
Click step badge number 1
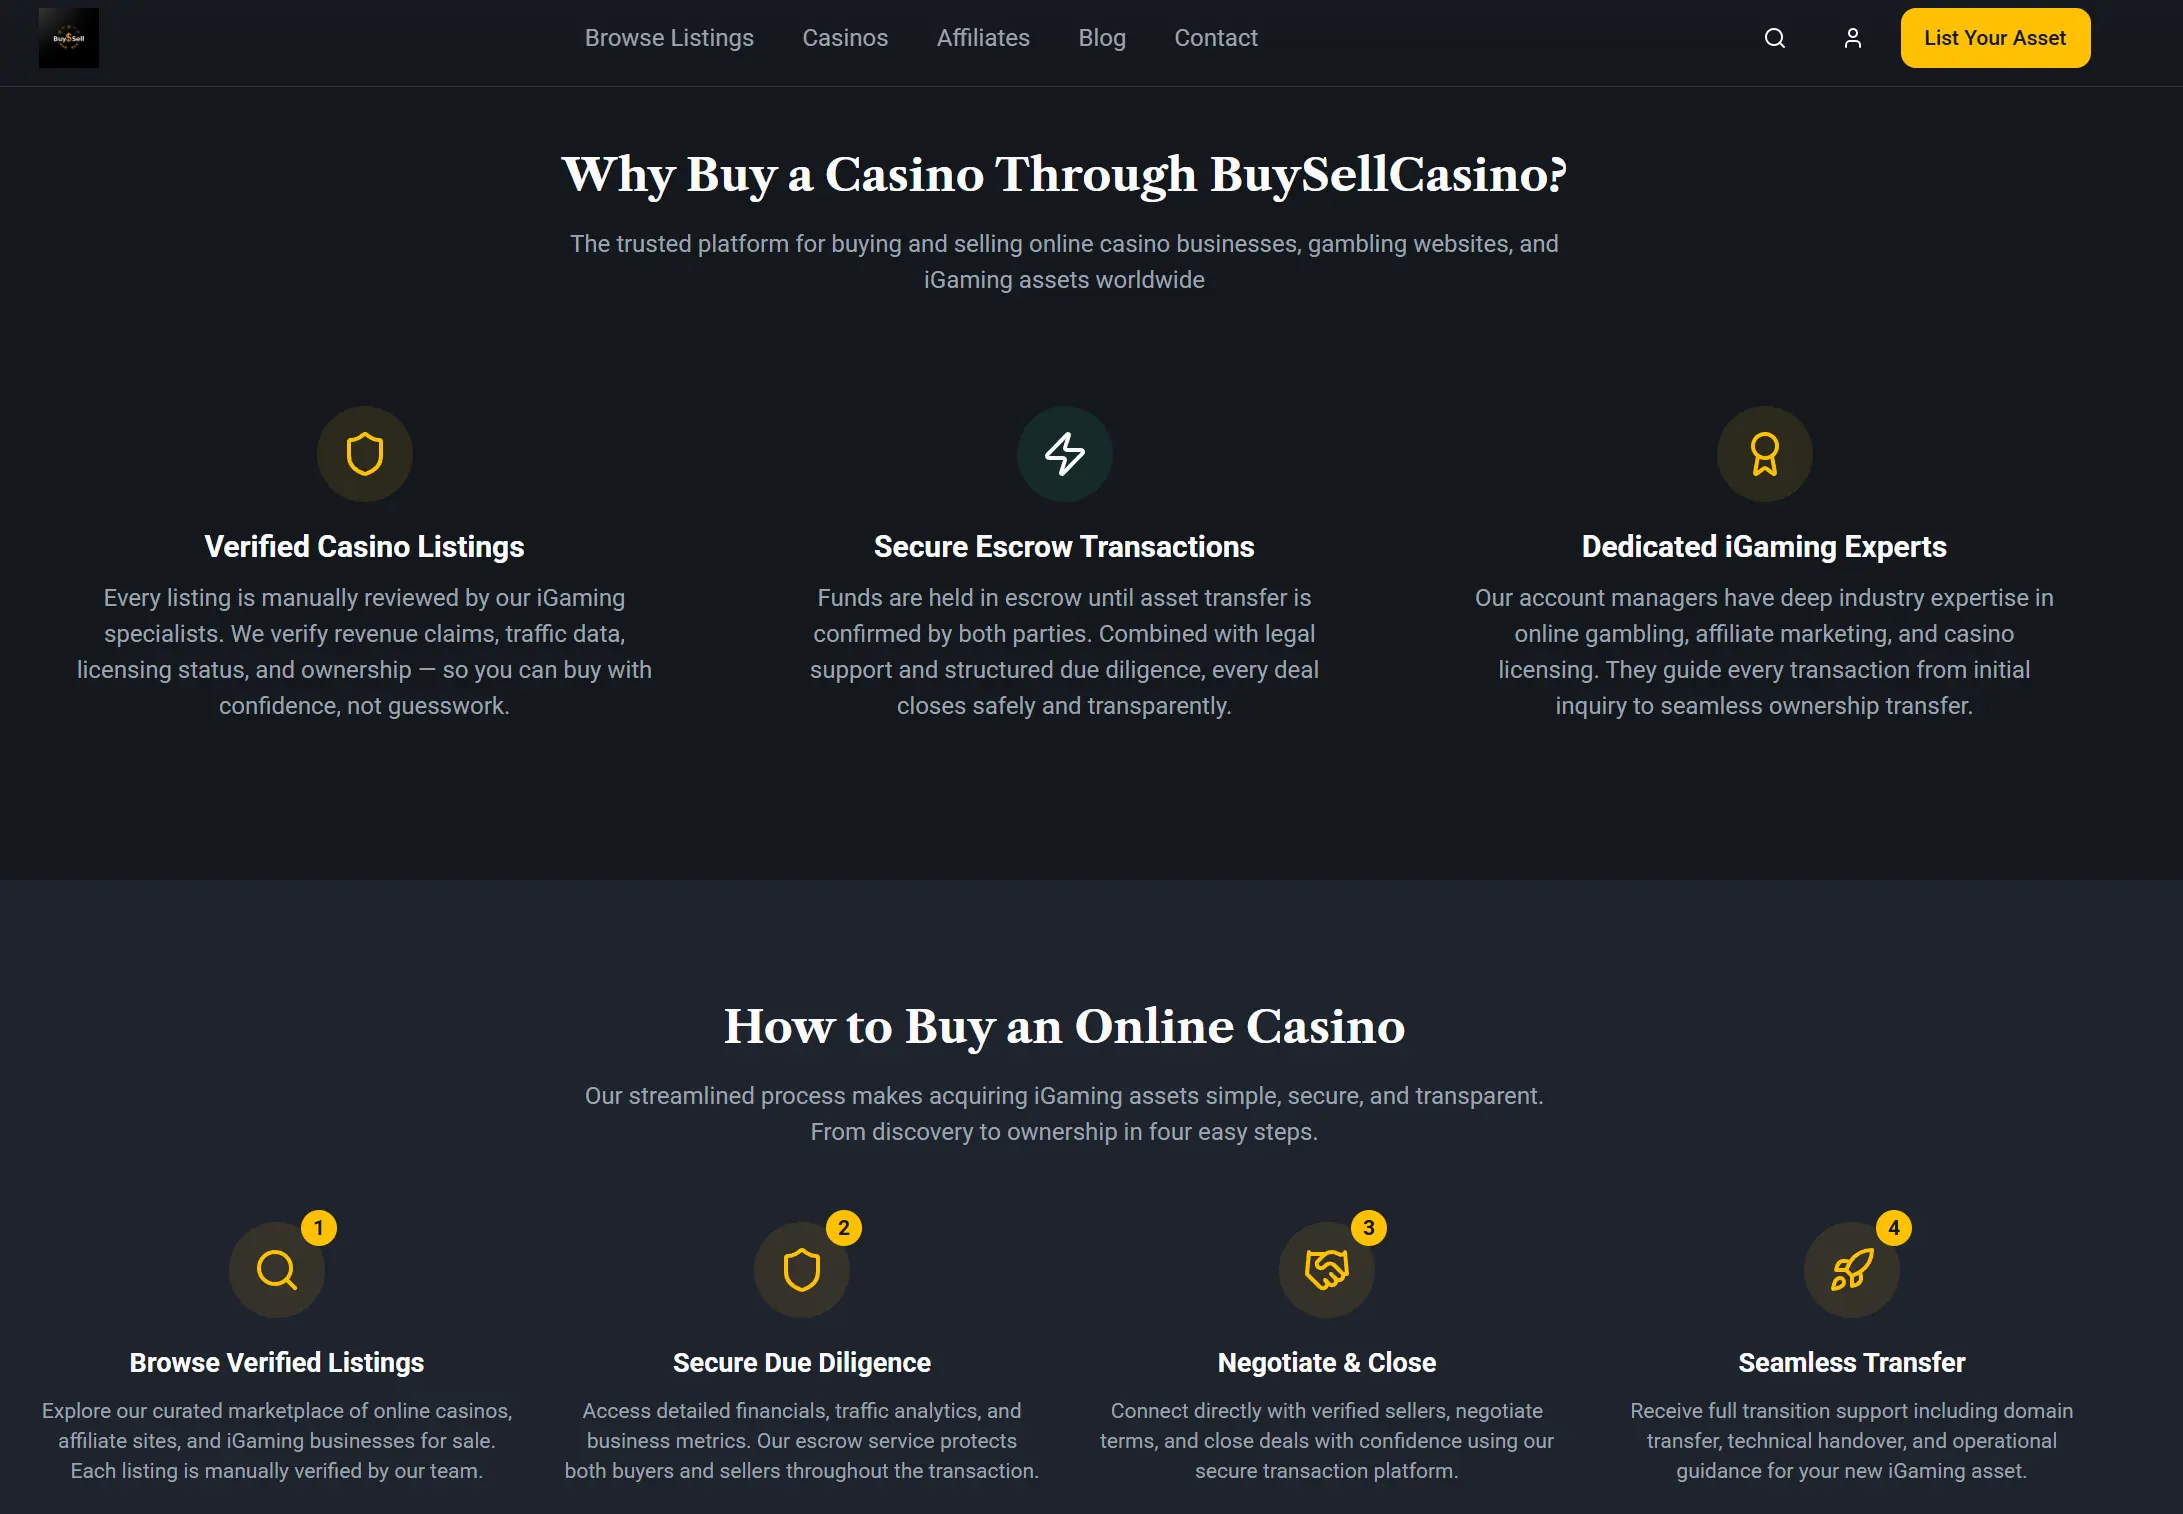(x=319, y=1228)
